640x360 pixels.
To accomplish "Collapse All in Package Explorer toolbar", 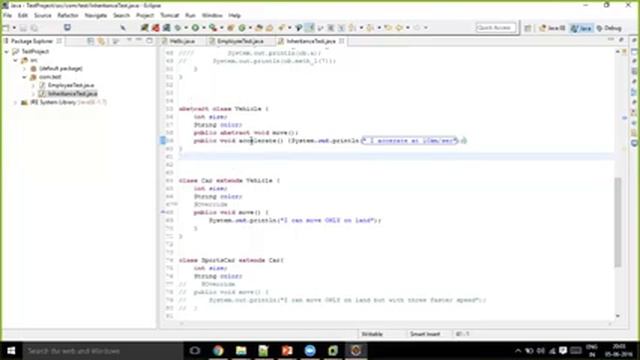I will coord(91,41).
